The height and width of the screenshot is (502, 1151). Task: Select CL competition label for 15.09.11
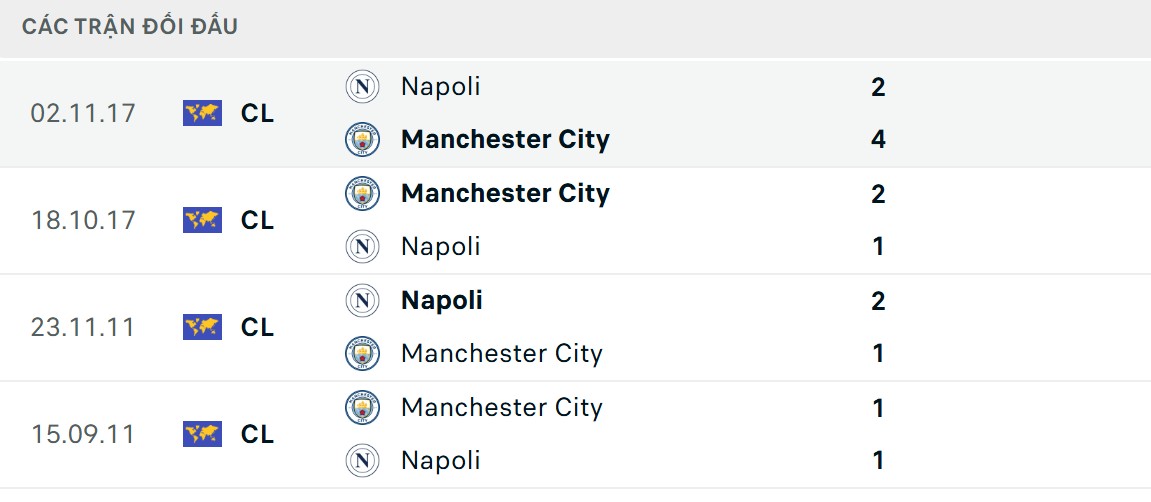click(x=257, y=434)
